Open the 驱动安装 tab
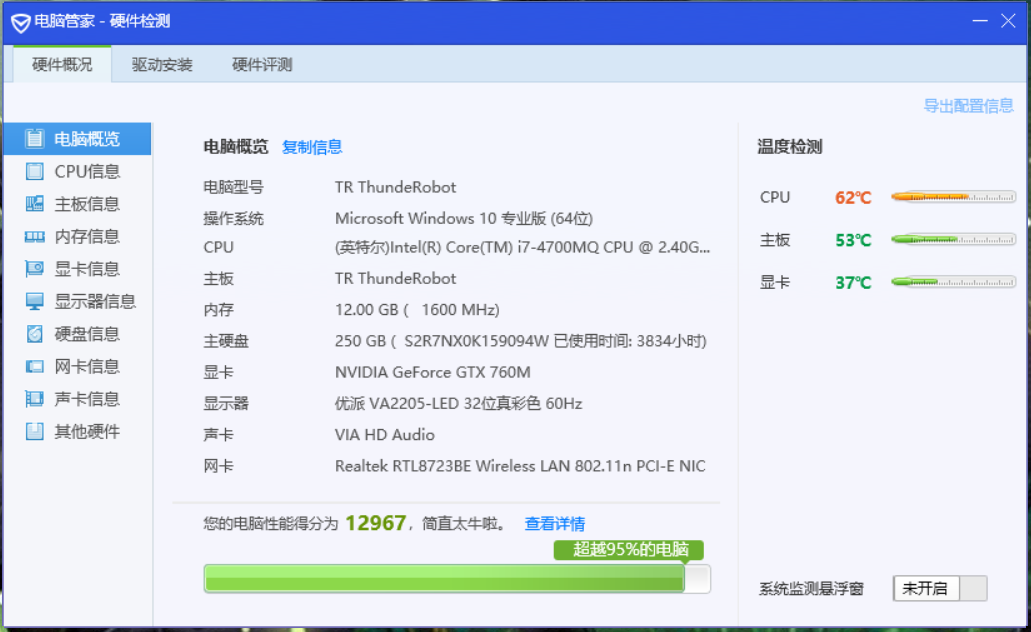 pos(162,64)
